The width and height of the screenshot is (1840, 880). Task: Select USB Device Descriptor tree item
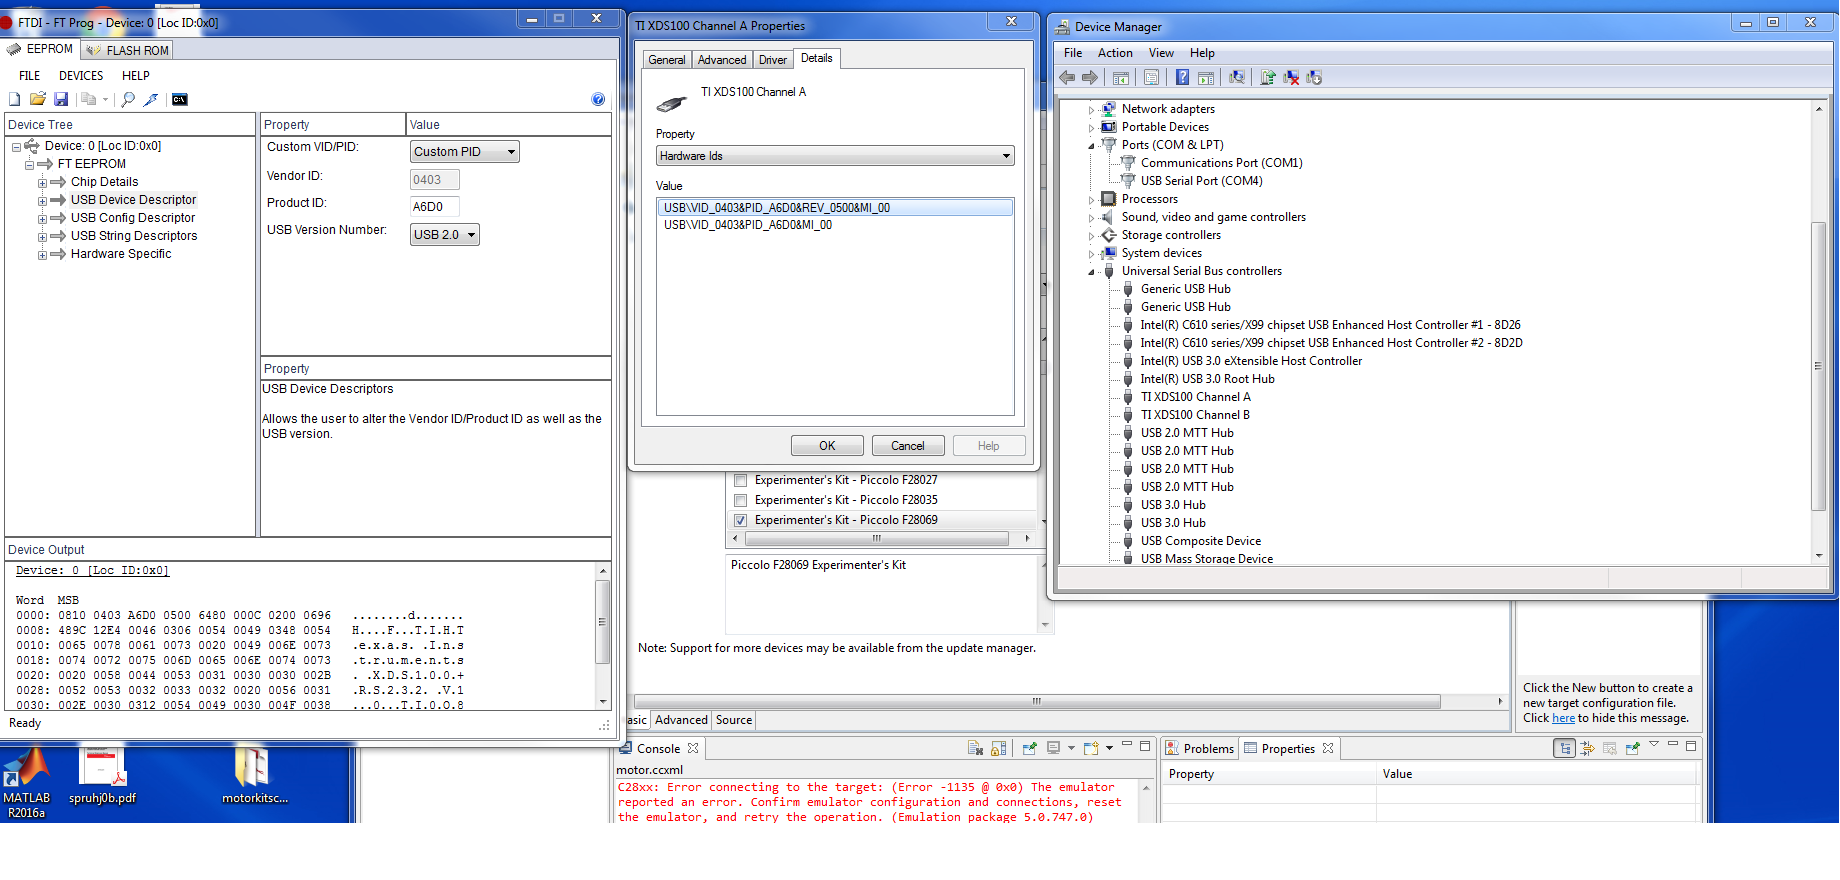pos(133,200)
